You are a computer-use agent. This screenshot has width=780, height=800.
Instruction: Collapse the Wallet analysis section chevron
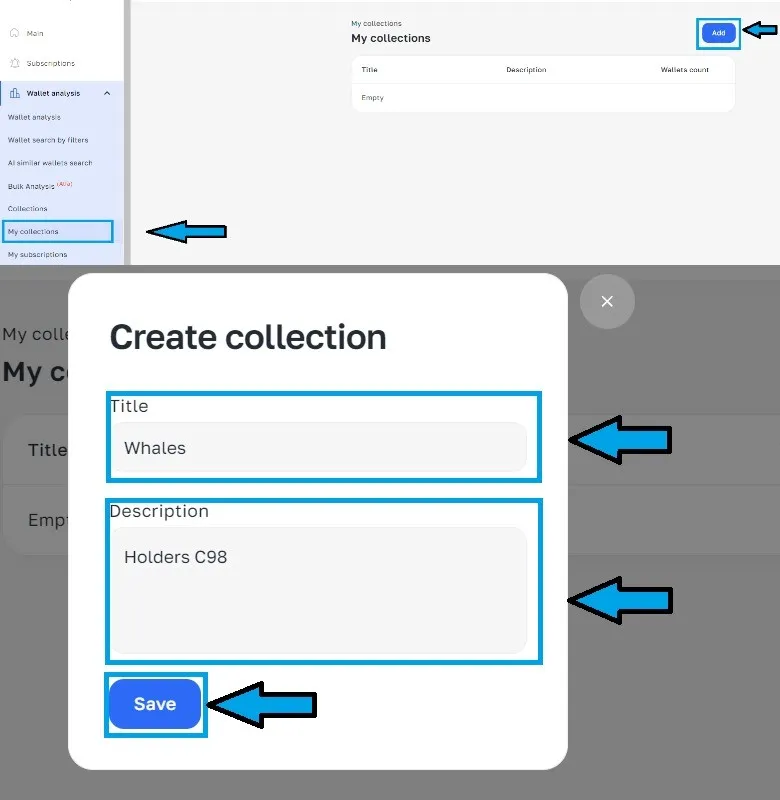(107, 93)
